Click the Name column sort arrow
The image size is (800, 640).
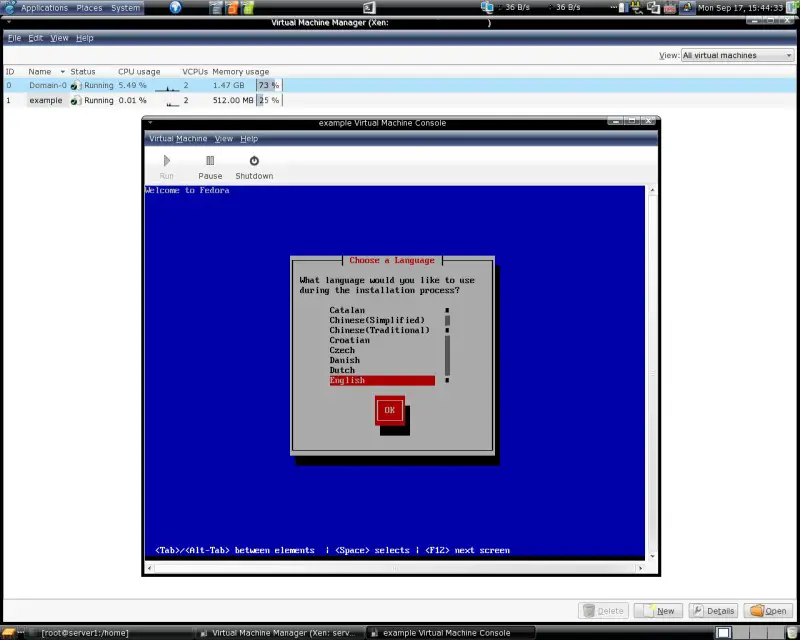click(x=63, y=72)
